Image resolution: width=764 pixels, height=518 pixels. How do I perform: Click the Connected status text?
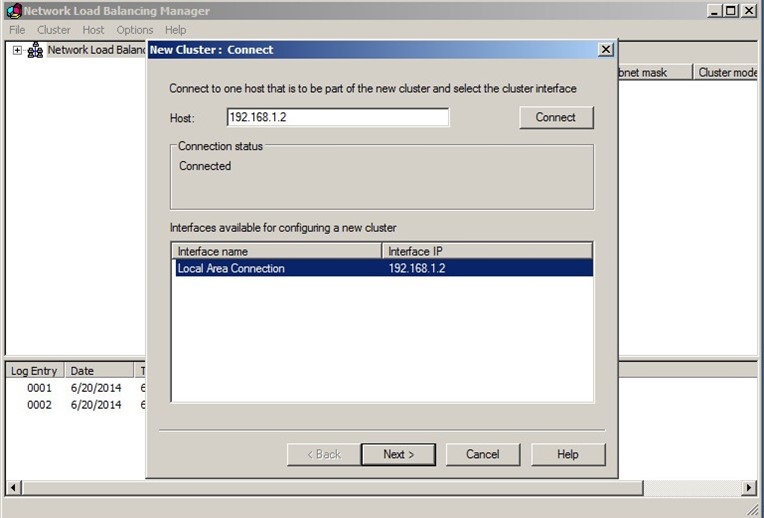tap(205, 166)
